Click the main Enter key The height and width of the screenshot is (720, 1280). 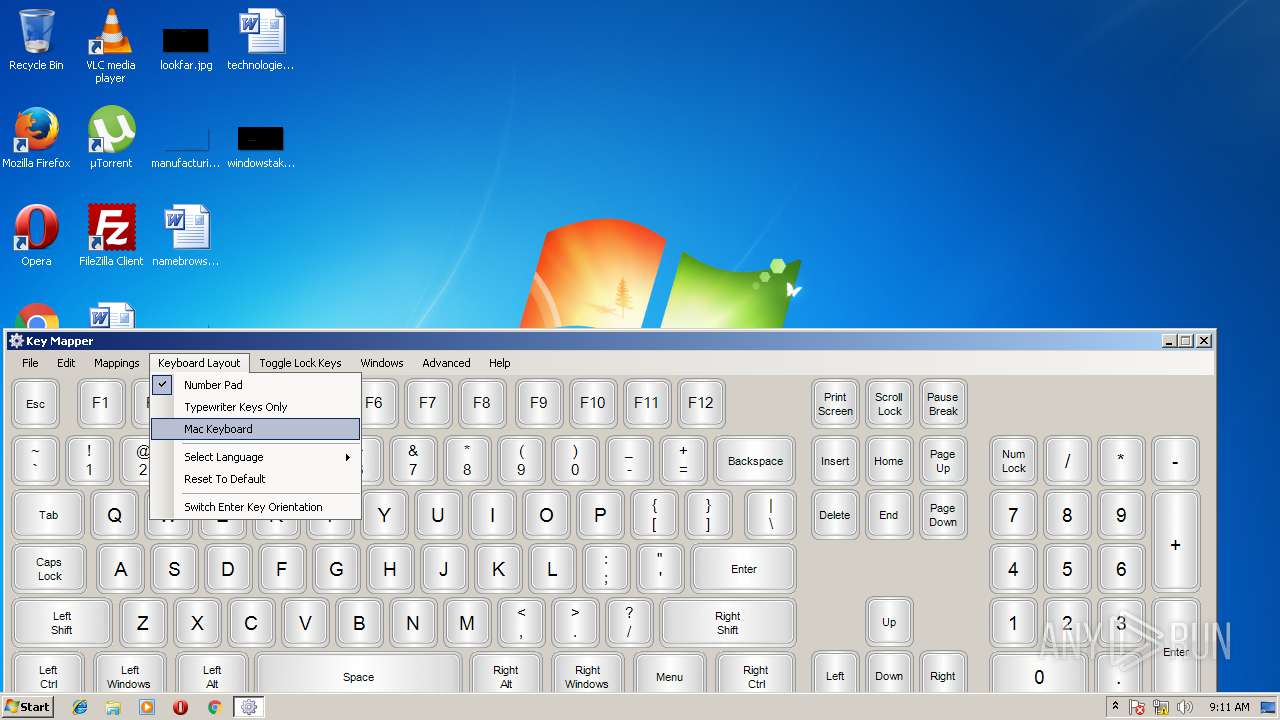[744, 569]
